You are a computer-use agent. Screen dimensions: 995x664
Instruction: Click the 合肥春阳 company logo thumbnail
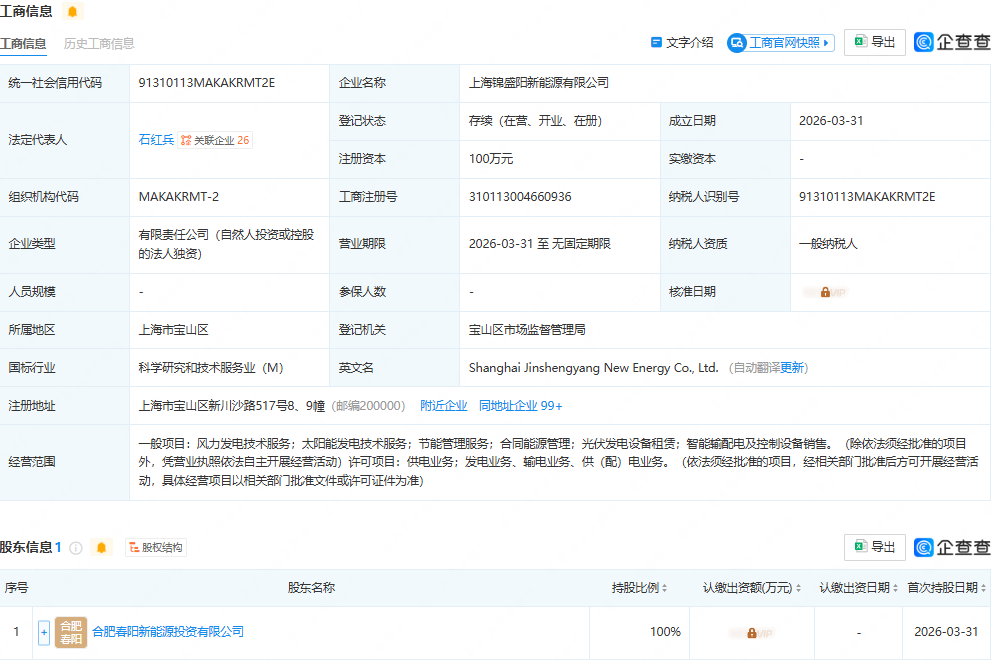tap(70, 632)
